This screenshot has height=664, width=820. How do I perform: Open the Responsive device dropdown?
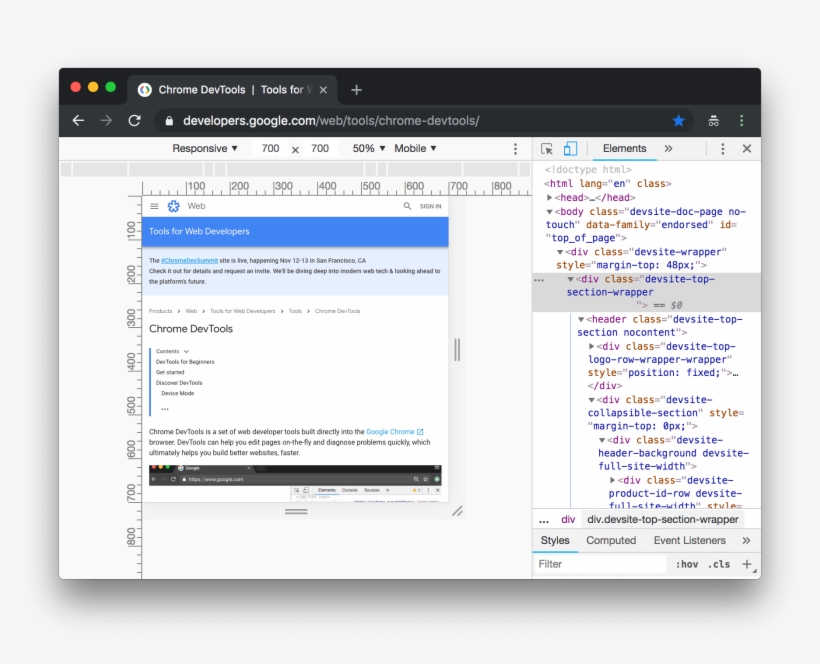point(205,148)
